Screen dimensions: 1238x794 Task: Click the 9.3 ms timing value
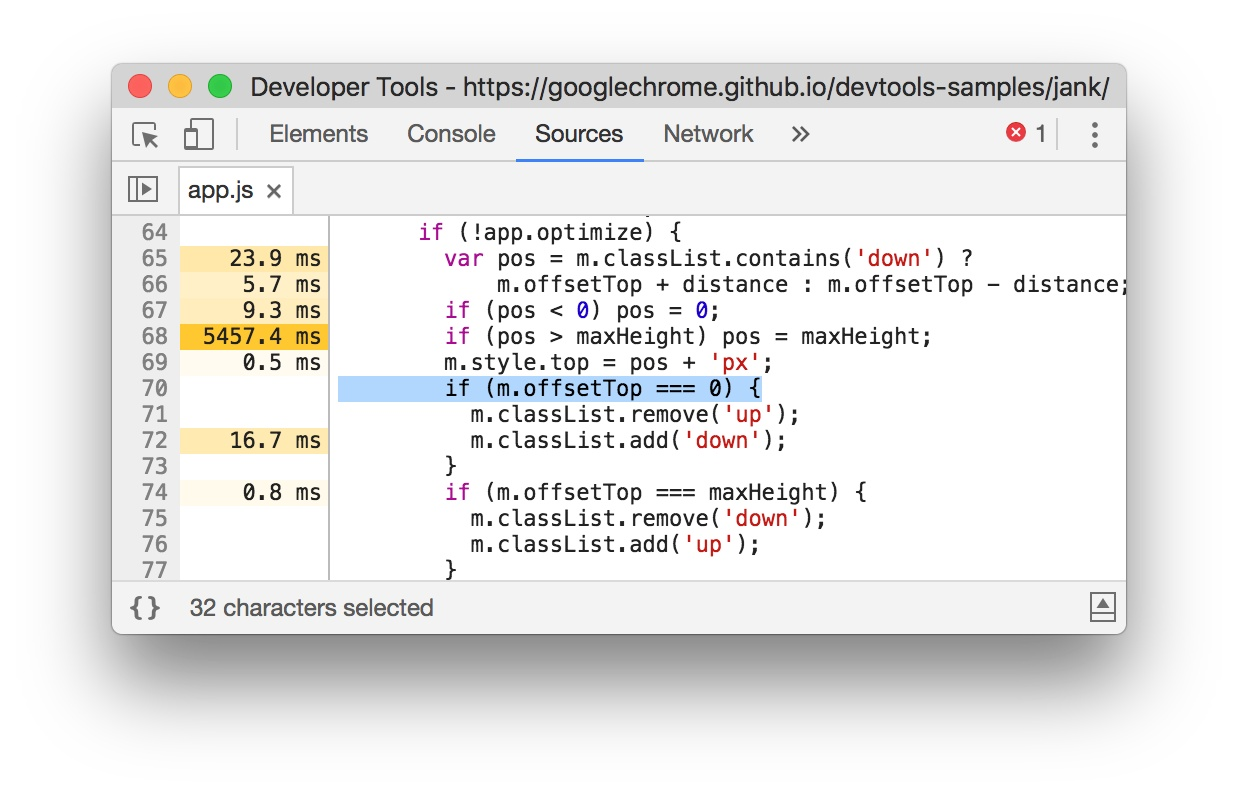[x=282, y=310]
